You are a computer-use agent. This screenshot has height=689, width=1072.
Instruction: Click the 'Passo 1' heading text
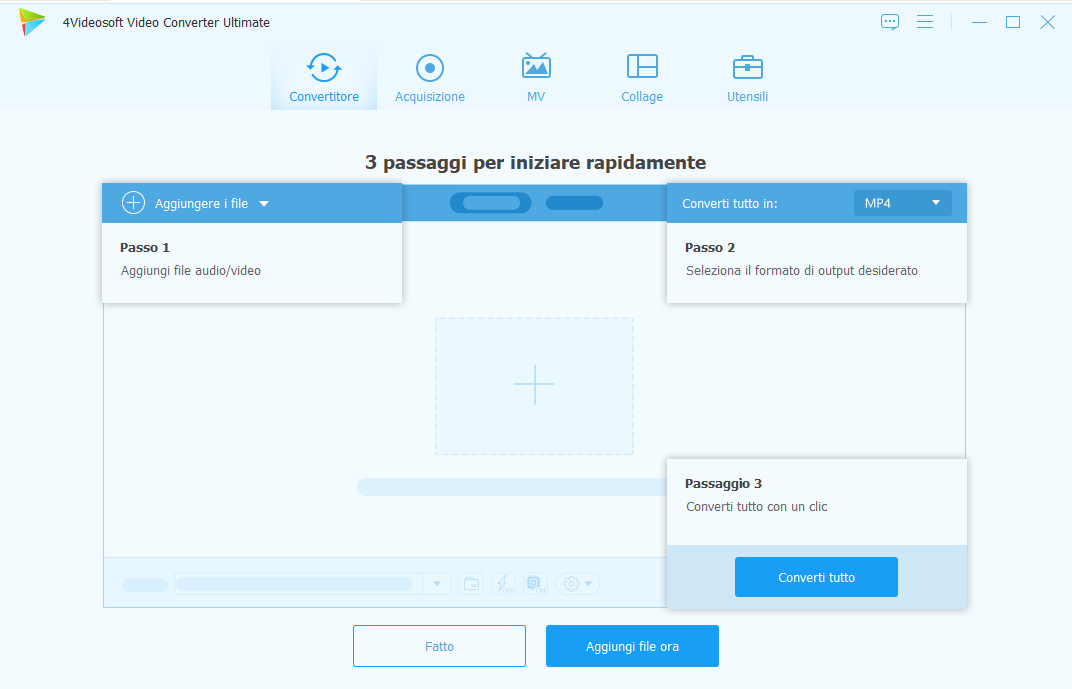coord(145,247)
